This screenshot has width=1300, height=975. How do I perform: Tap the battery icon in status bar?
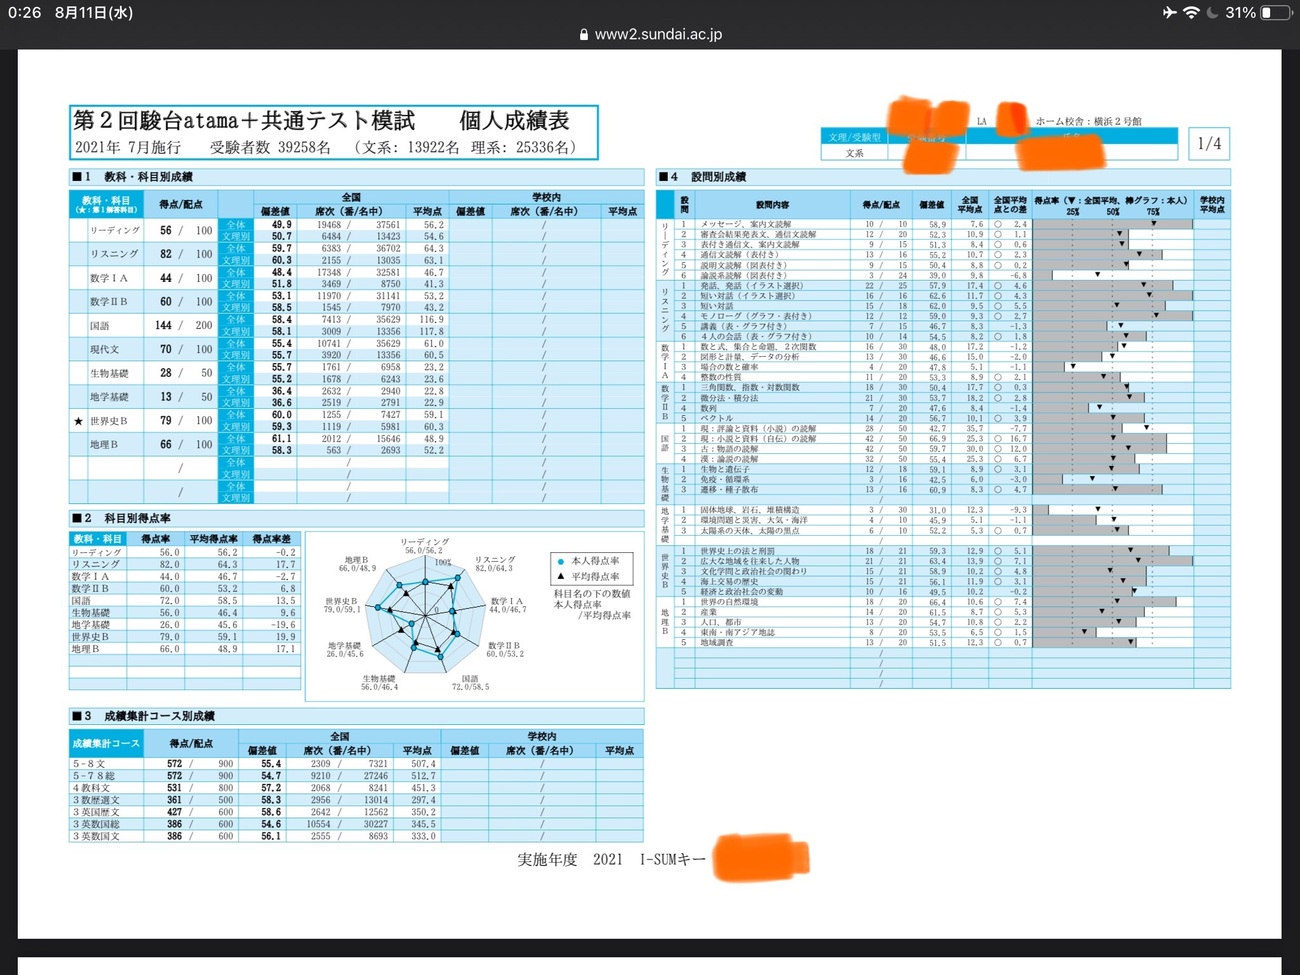(x=1275, y=13)
